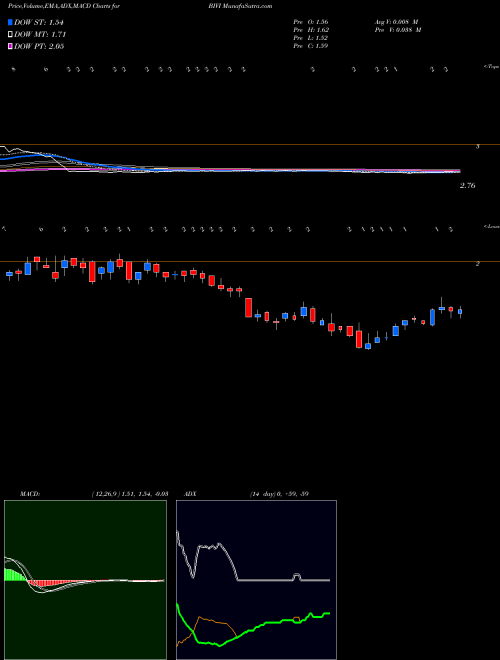Click the blue DOW ST legend swatch
The width and height of the screenshot is (500, 660).
click(x=10, y=23)
